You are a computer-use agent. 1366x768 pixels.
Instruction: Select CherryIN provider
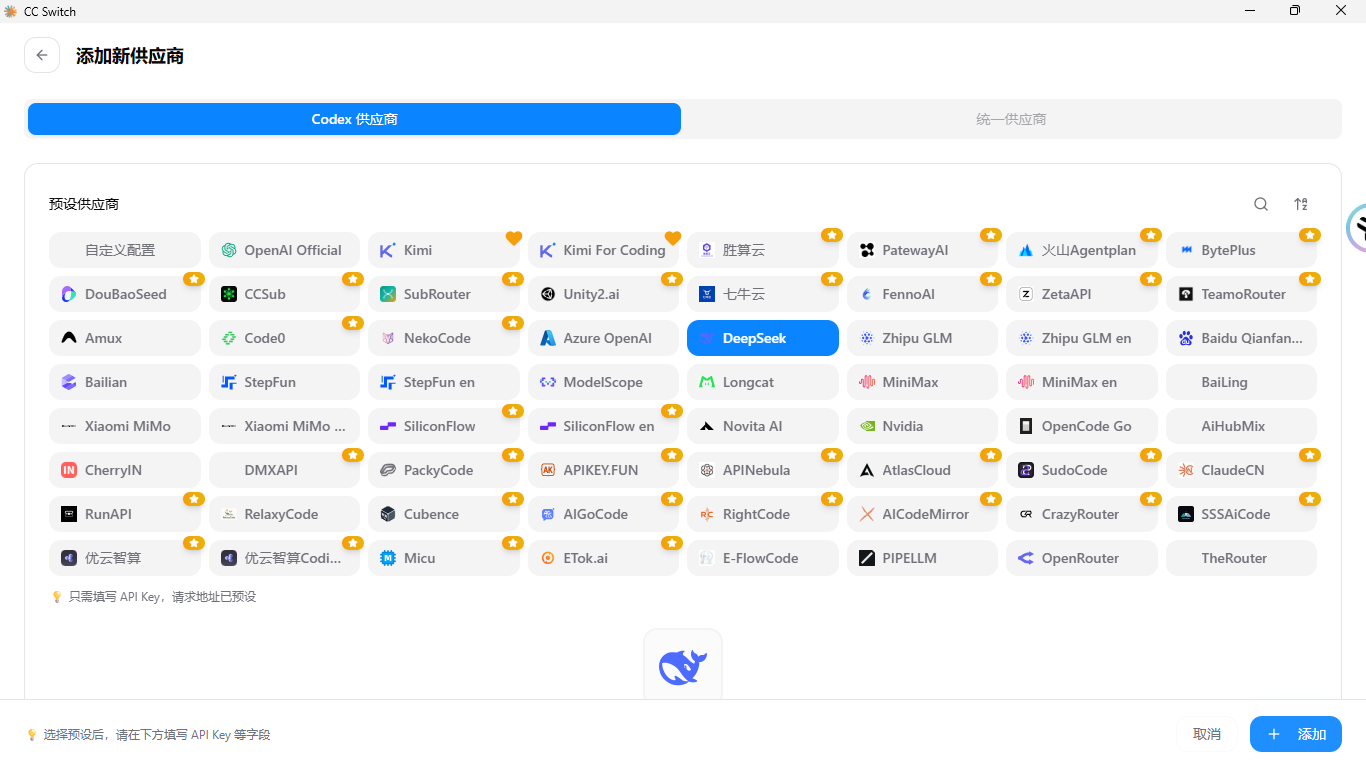(x=125, y=470)
